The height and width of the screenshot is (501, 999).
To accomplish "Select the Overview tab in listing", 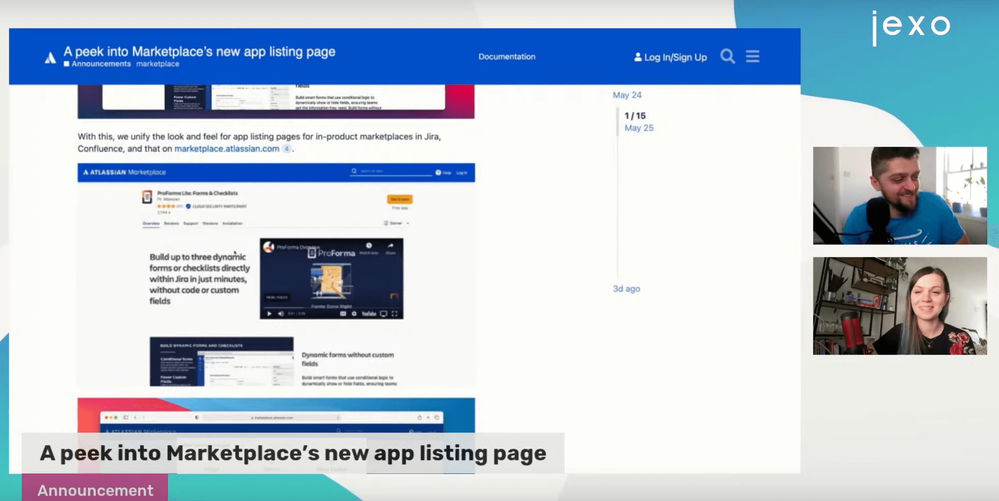I will point(151,224).
